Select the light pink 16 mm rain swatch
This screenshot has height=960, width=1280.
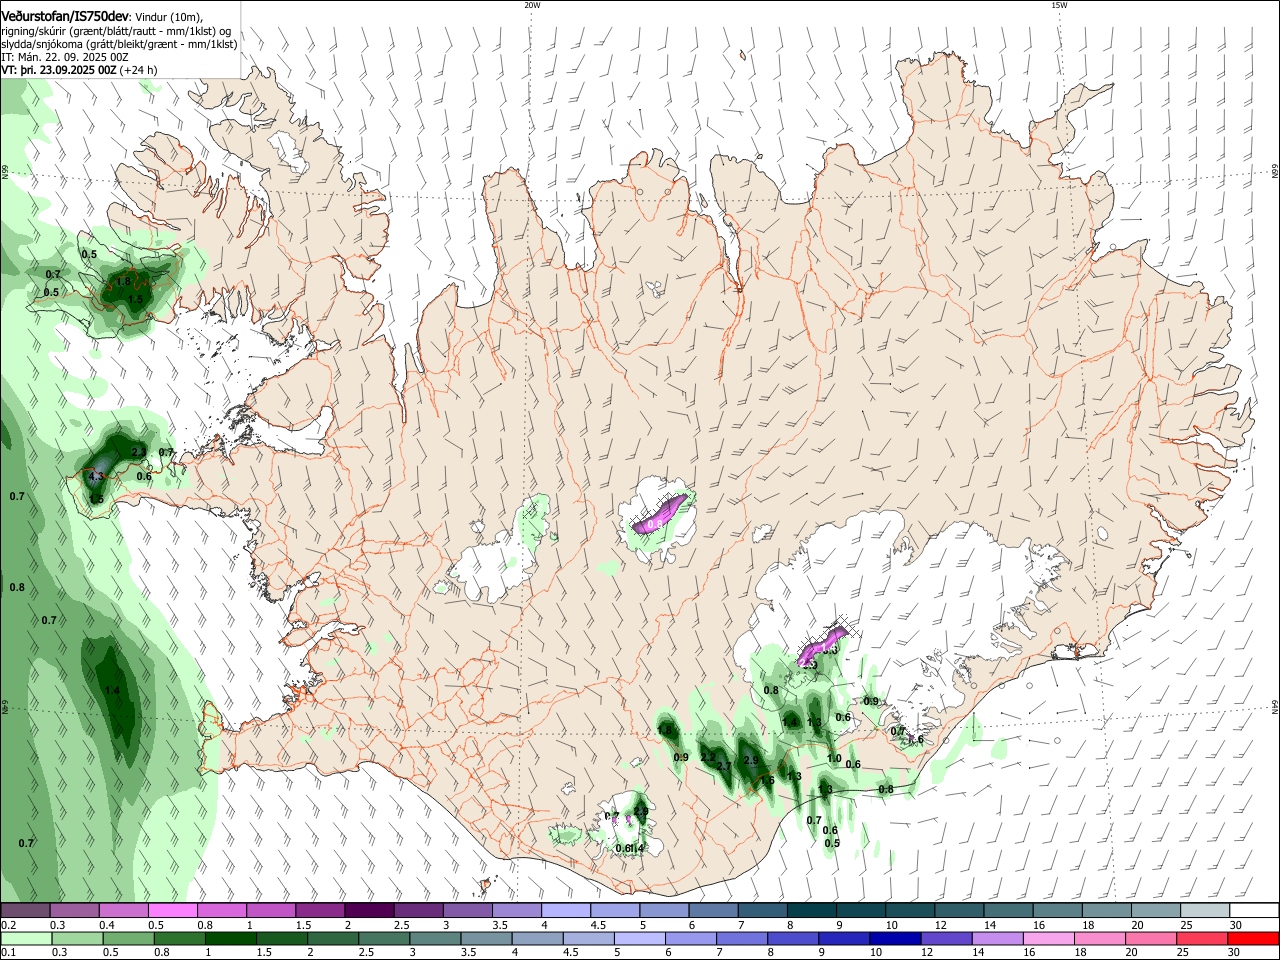(x=1048, y=939)
